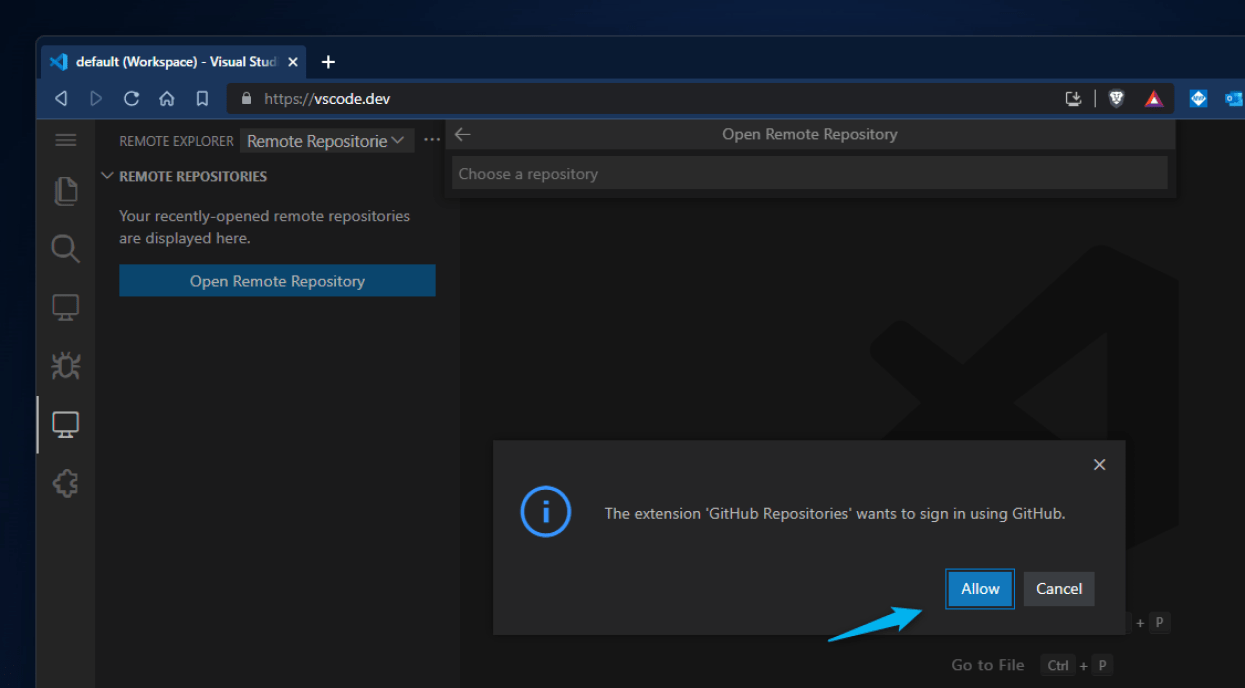Select the active Remote Explorer monitor icon
The image size is (1245, 688).
tap(65, 424)
